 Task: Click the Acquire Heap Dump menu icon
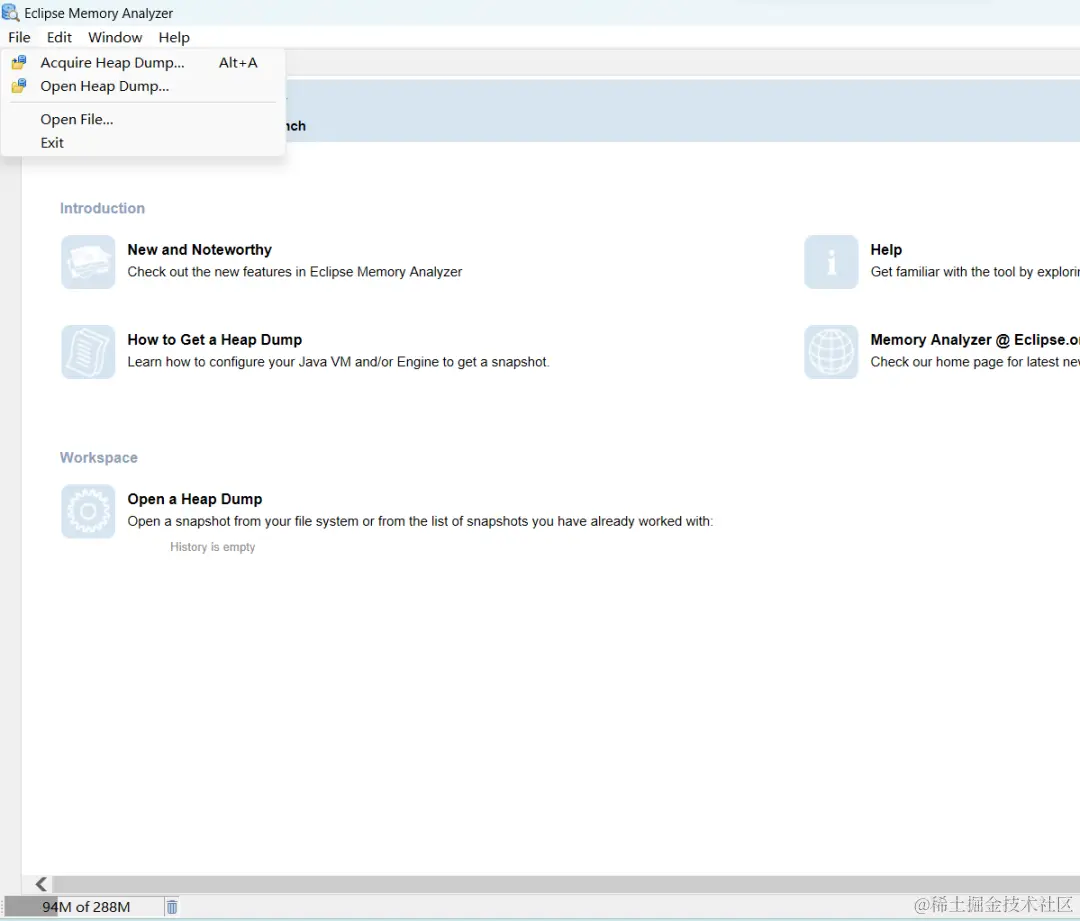(19, 63)
